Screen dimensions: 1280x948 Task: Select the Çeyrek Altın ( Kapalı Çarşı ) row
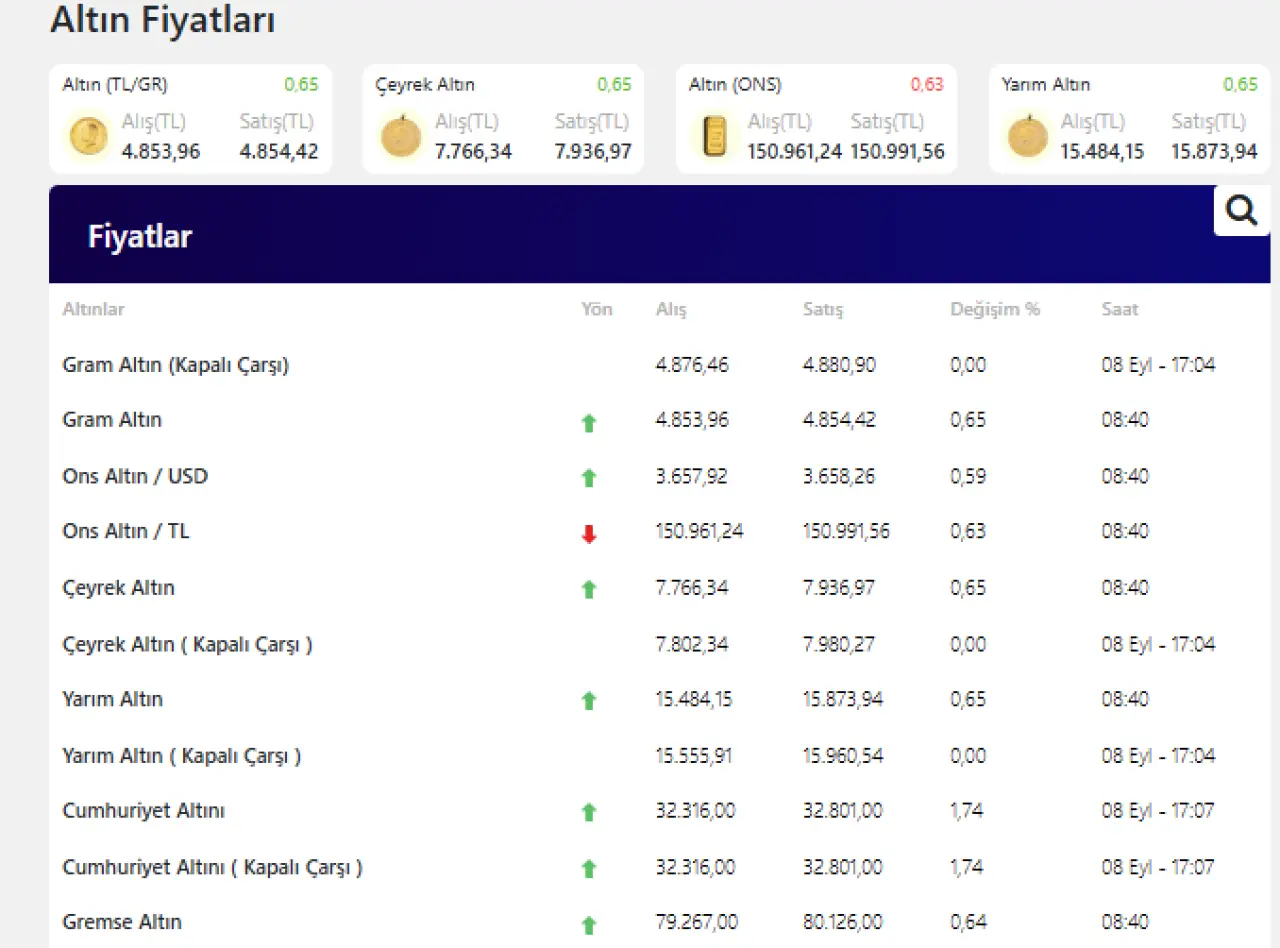pyautogui.click(x=187, y=644)
